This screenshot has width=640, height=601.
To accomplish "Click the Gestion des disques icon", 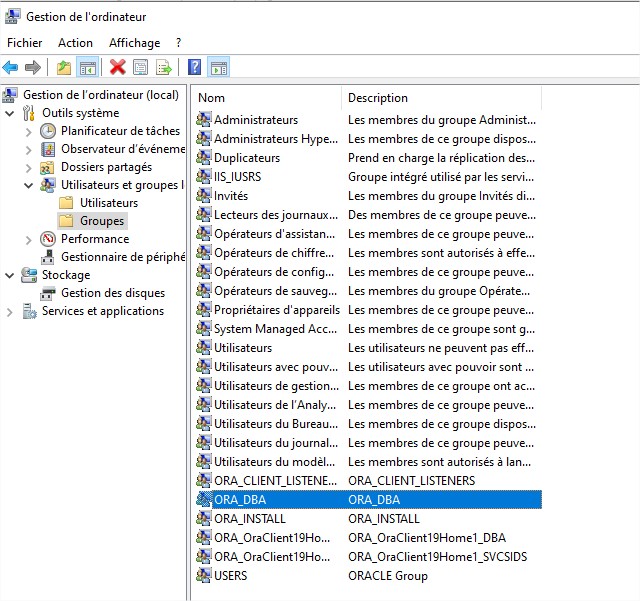I will point(48,293).
